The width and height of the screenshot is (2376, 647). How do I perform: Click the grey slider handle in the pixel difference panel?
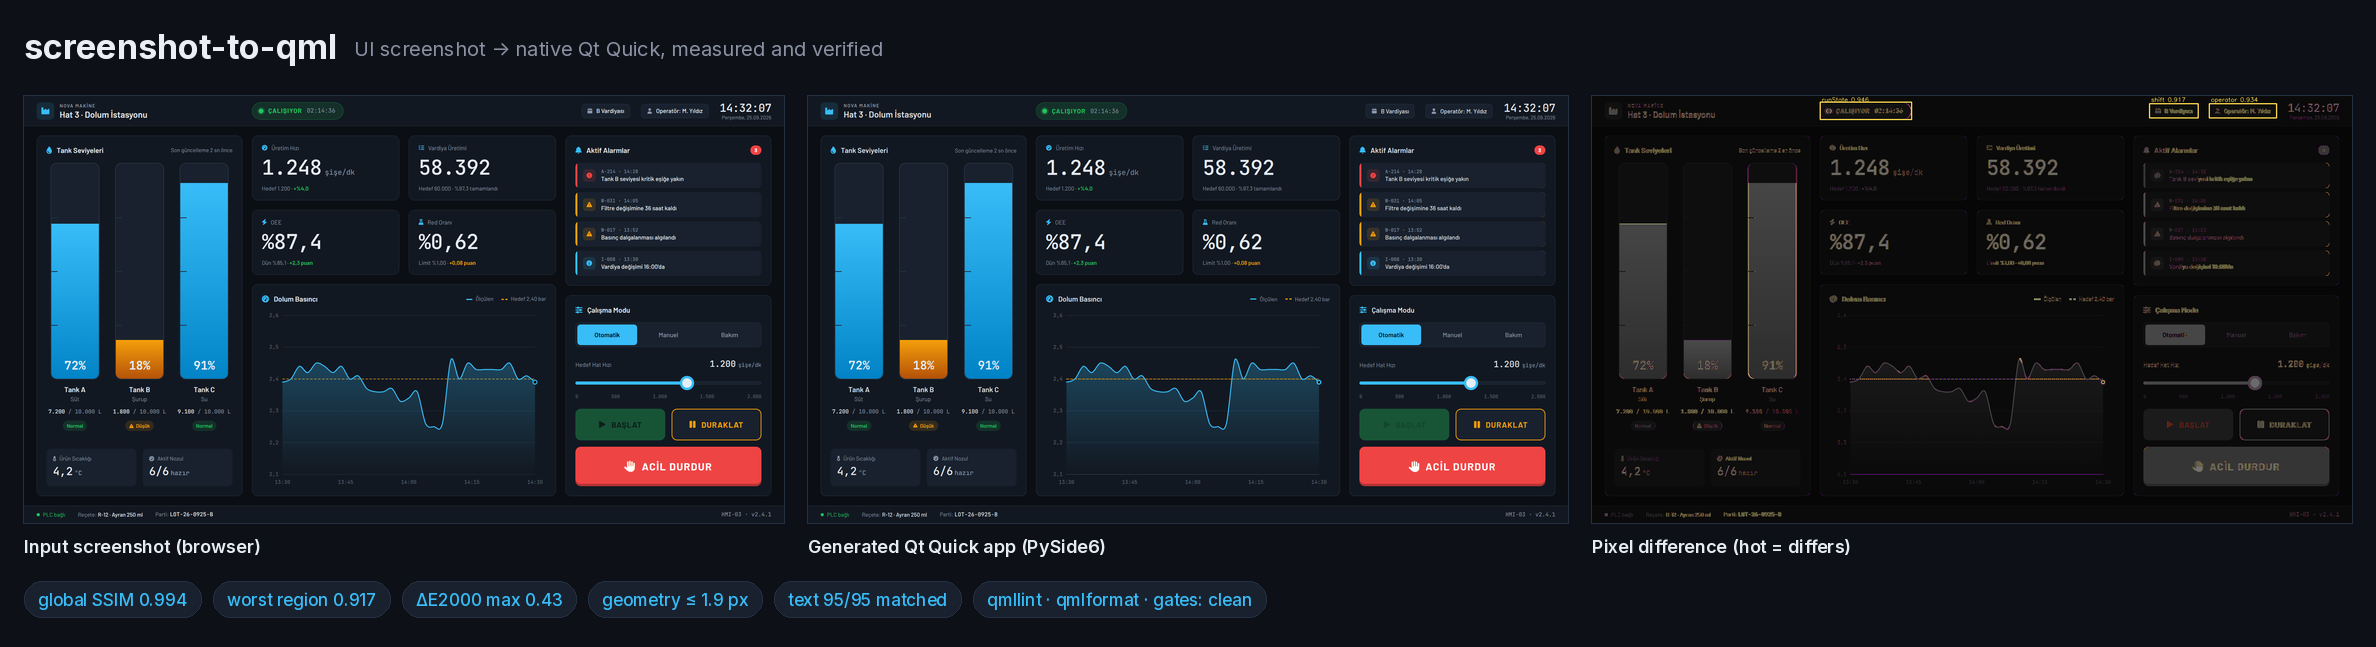pyautogui.click(x=2255, y=383)
